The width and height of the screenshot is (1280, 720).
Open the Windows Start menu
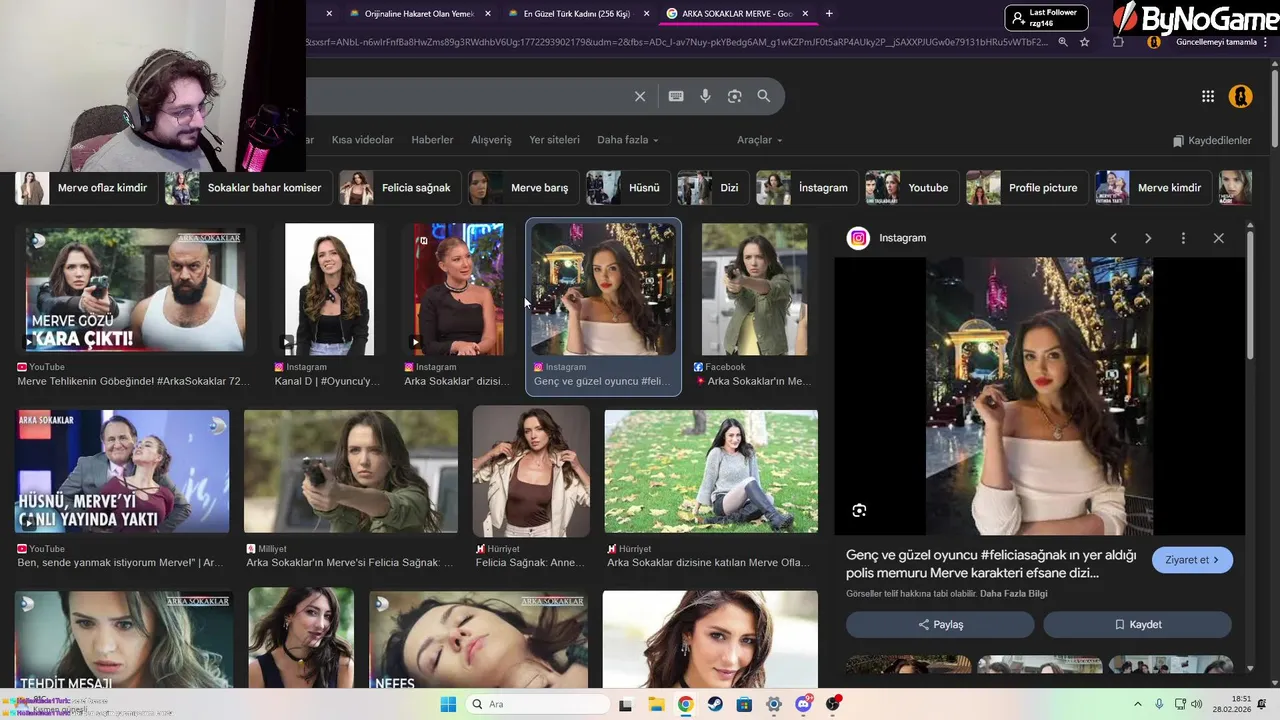tap(448, 704)
